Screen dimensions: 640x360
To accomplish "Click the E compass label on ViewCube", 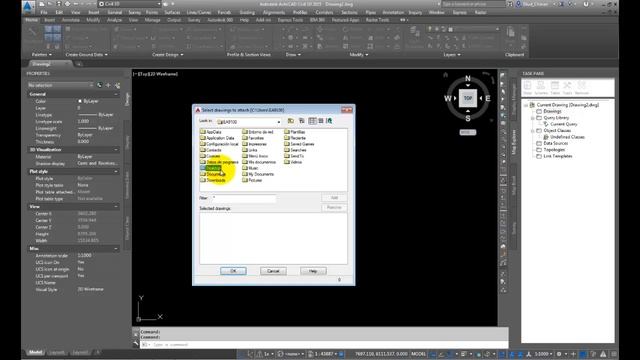I will click(487, 98).
